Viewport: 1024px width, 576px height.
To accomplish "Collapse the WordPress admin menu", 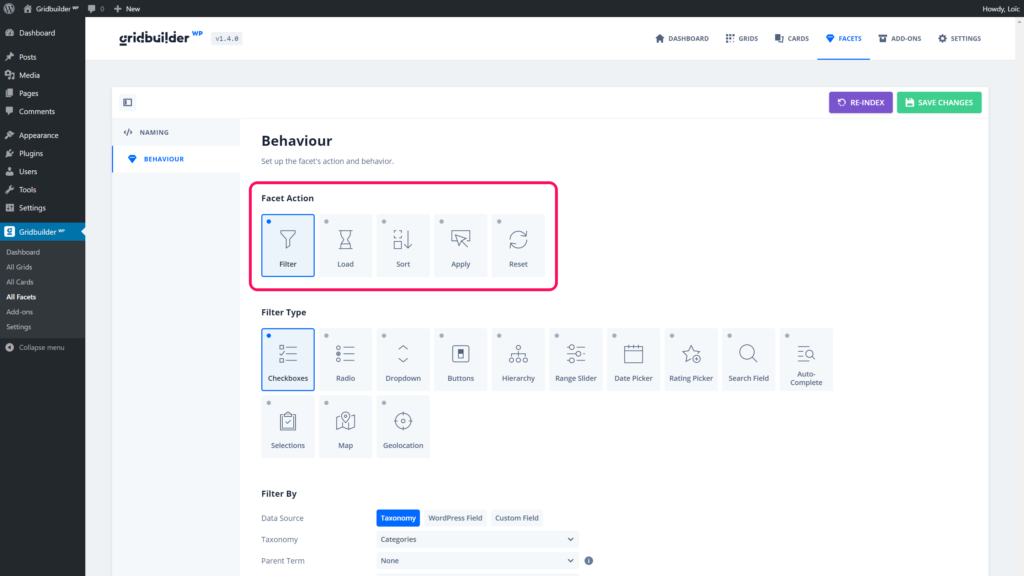I will point(35,347).
